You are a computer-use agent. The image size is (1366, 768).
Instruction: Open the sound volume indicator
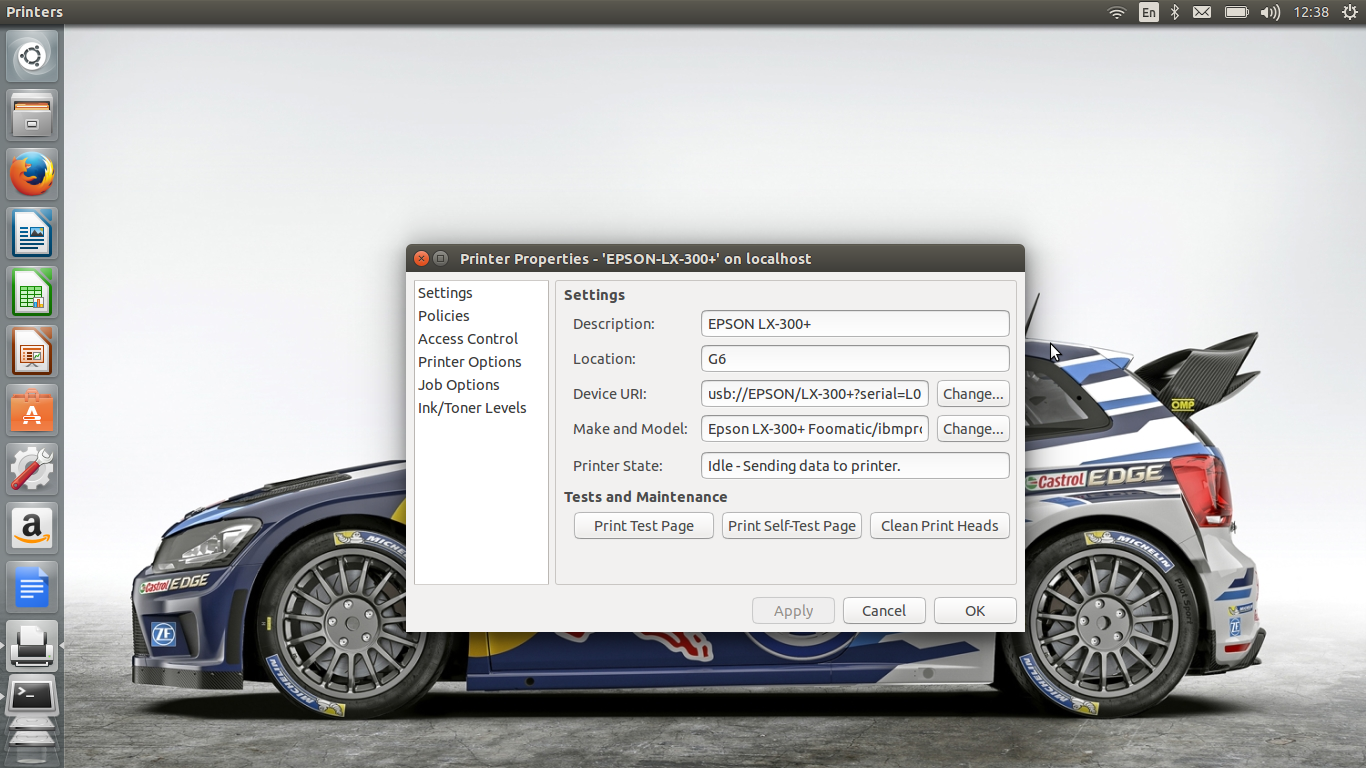tap(1270, 12)
